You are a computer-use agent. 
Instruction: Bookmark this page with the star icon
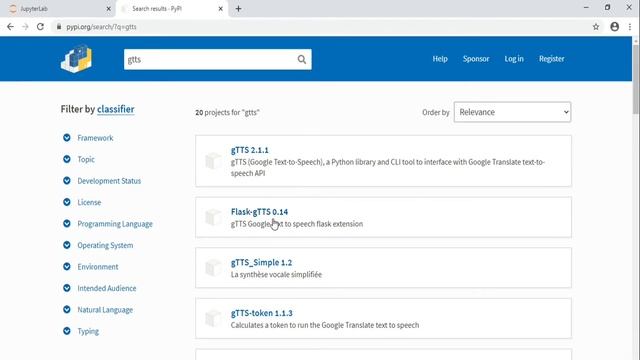[596, 27]
